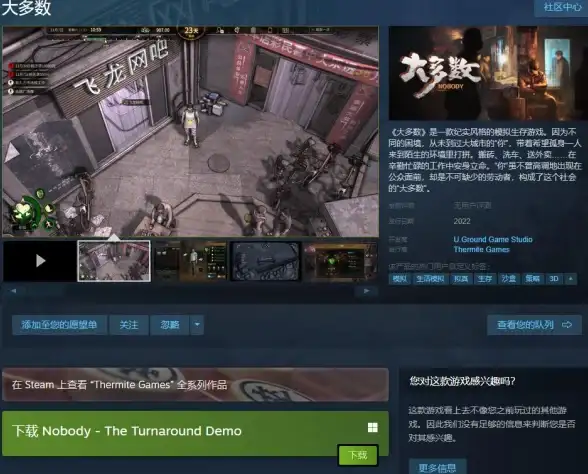This screenshot has height=474, width=588.
Task: Click the Windows platform icon on demo banner
Action: pos(372,428)
